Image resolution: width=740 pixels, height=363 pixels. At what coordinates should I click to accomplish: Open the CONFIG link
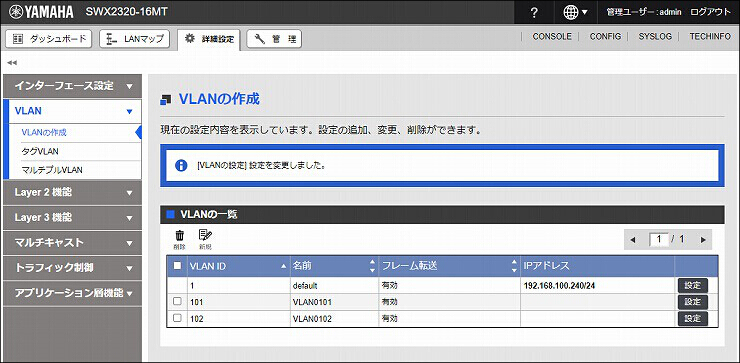pyautogui.click(x=605, y=36)
